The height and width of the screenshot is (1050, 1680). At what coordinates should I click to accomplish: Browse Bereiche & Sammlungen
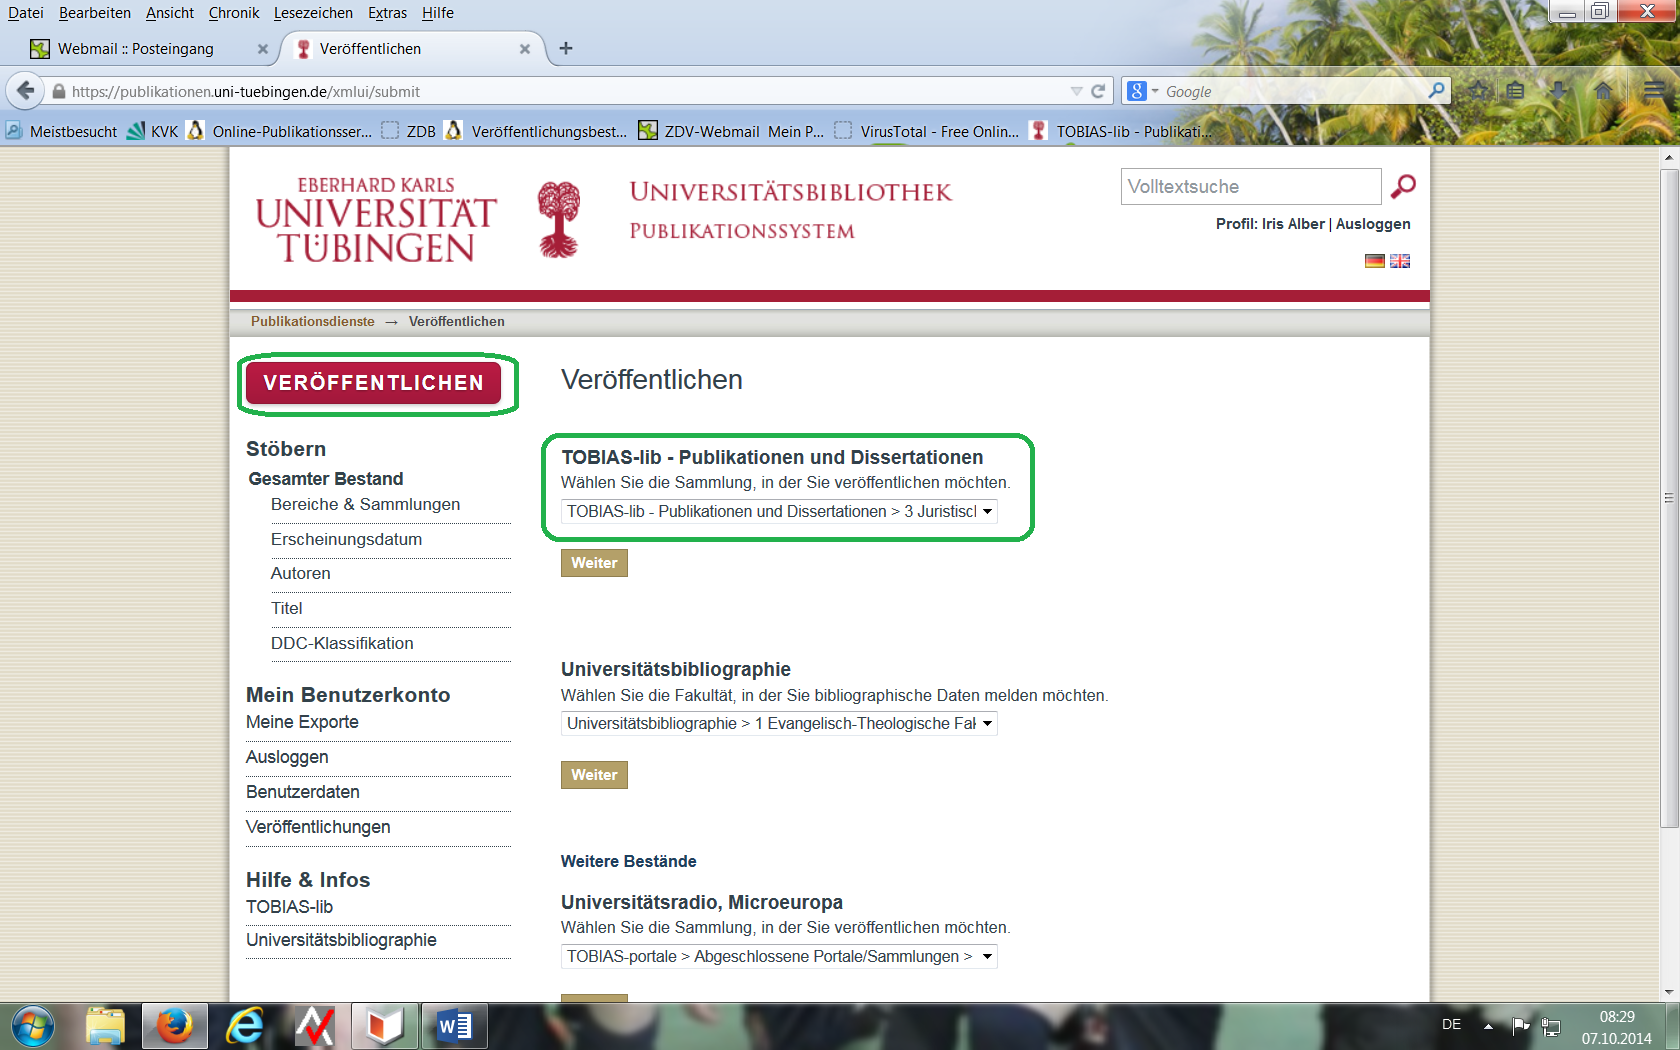click(365, 504)
